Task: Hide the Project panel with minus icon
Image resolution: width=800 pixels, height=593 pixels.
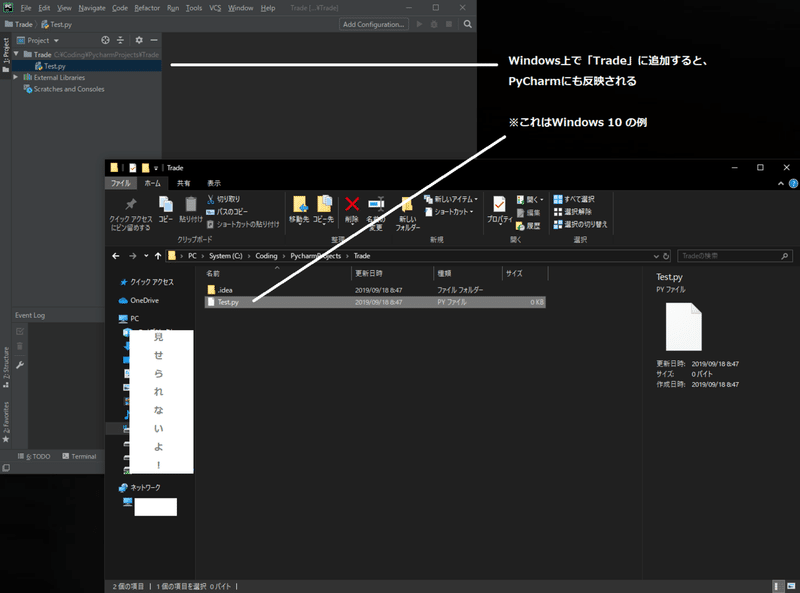Action: coord(154,40)
